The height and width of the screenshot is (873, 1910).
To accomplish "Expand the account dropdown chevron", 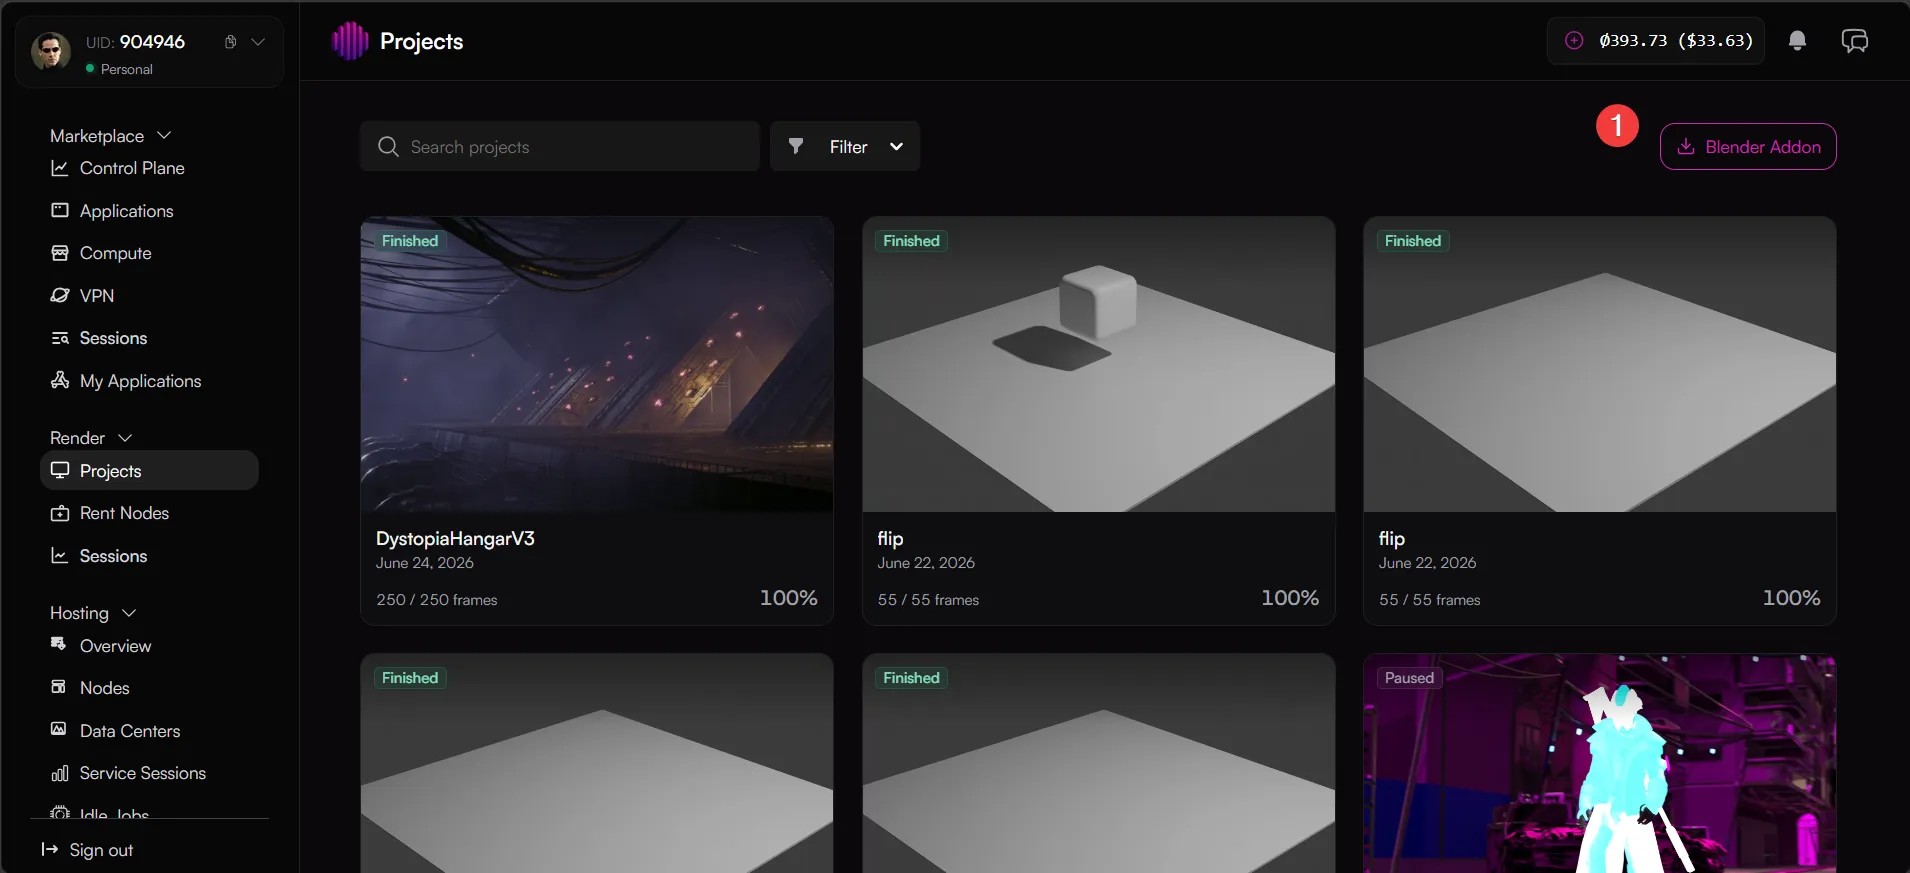I will tap(258, 42).
